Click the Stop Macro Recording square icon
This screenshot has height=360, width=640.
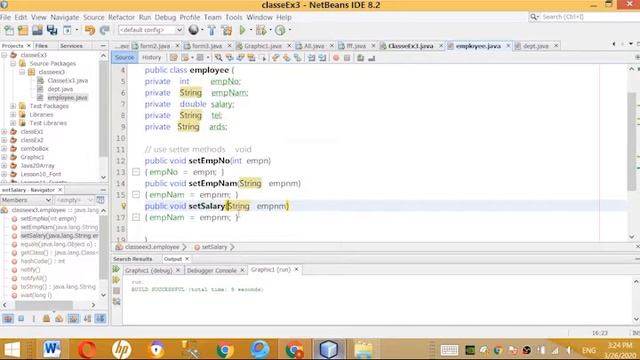[347, 58]
